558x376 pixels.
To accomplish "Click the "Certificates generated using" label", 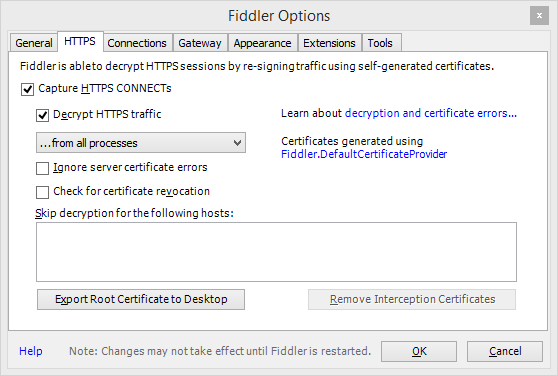I will (x=352, y=141).
